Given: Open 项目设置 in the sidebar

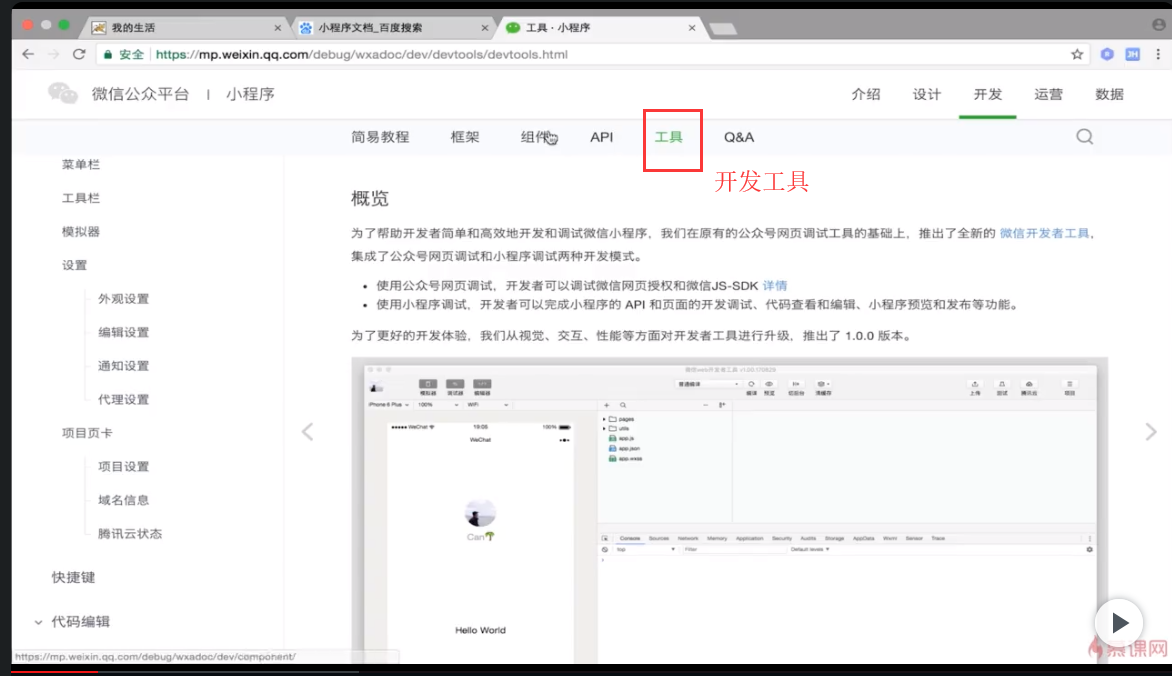Looking at the screenshot, I should [123, 467].
